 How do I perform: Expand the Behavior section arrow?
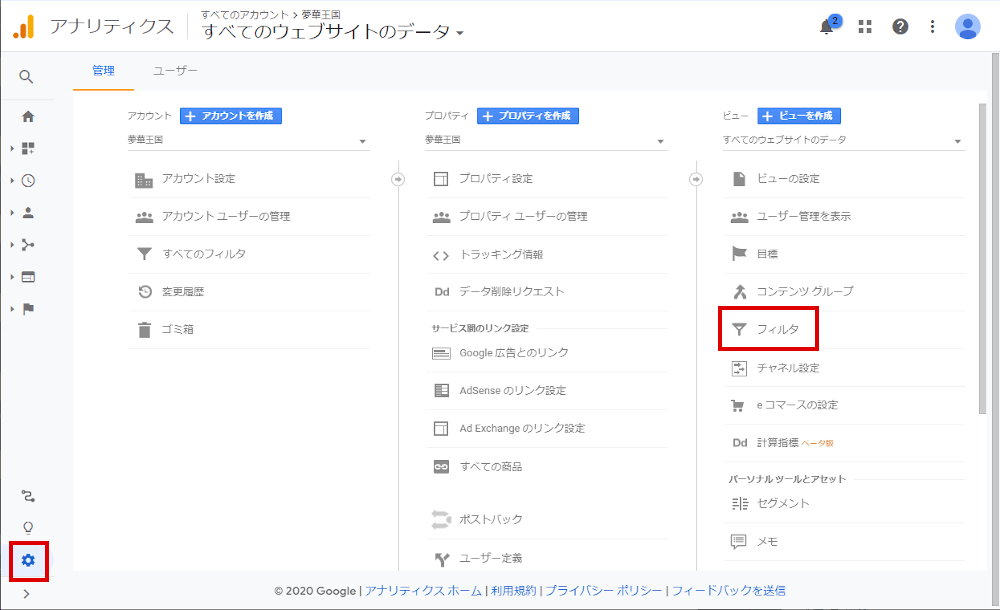pos(12,277)
